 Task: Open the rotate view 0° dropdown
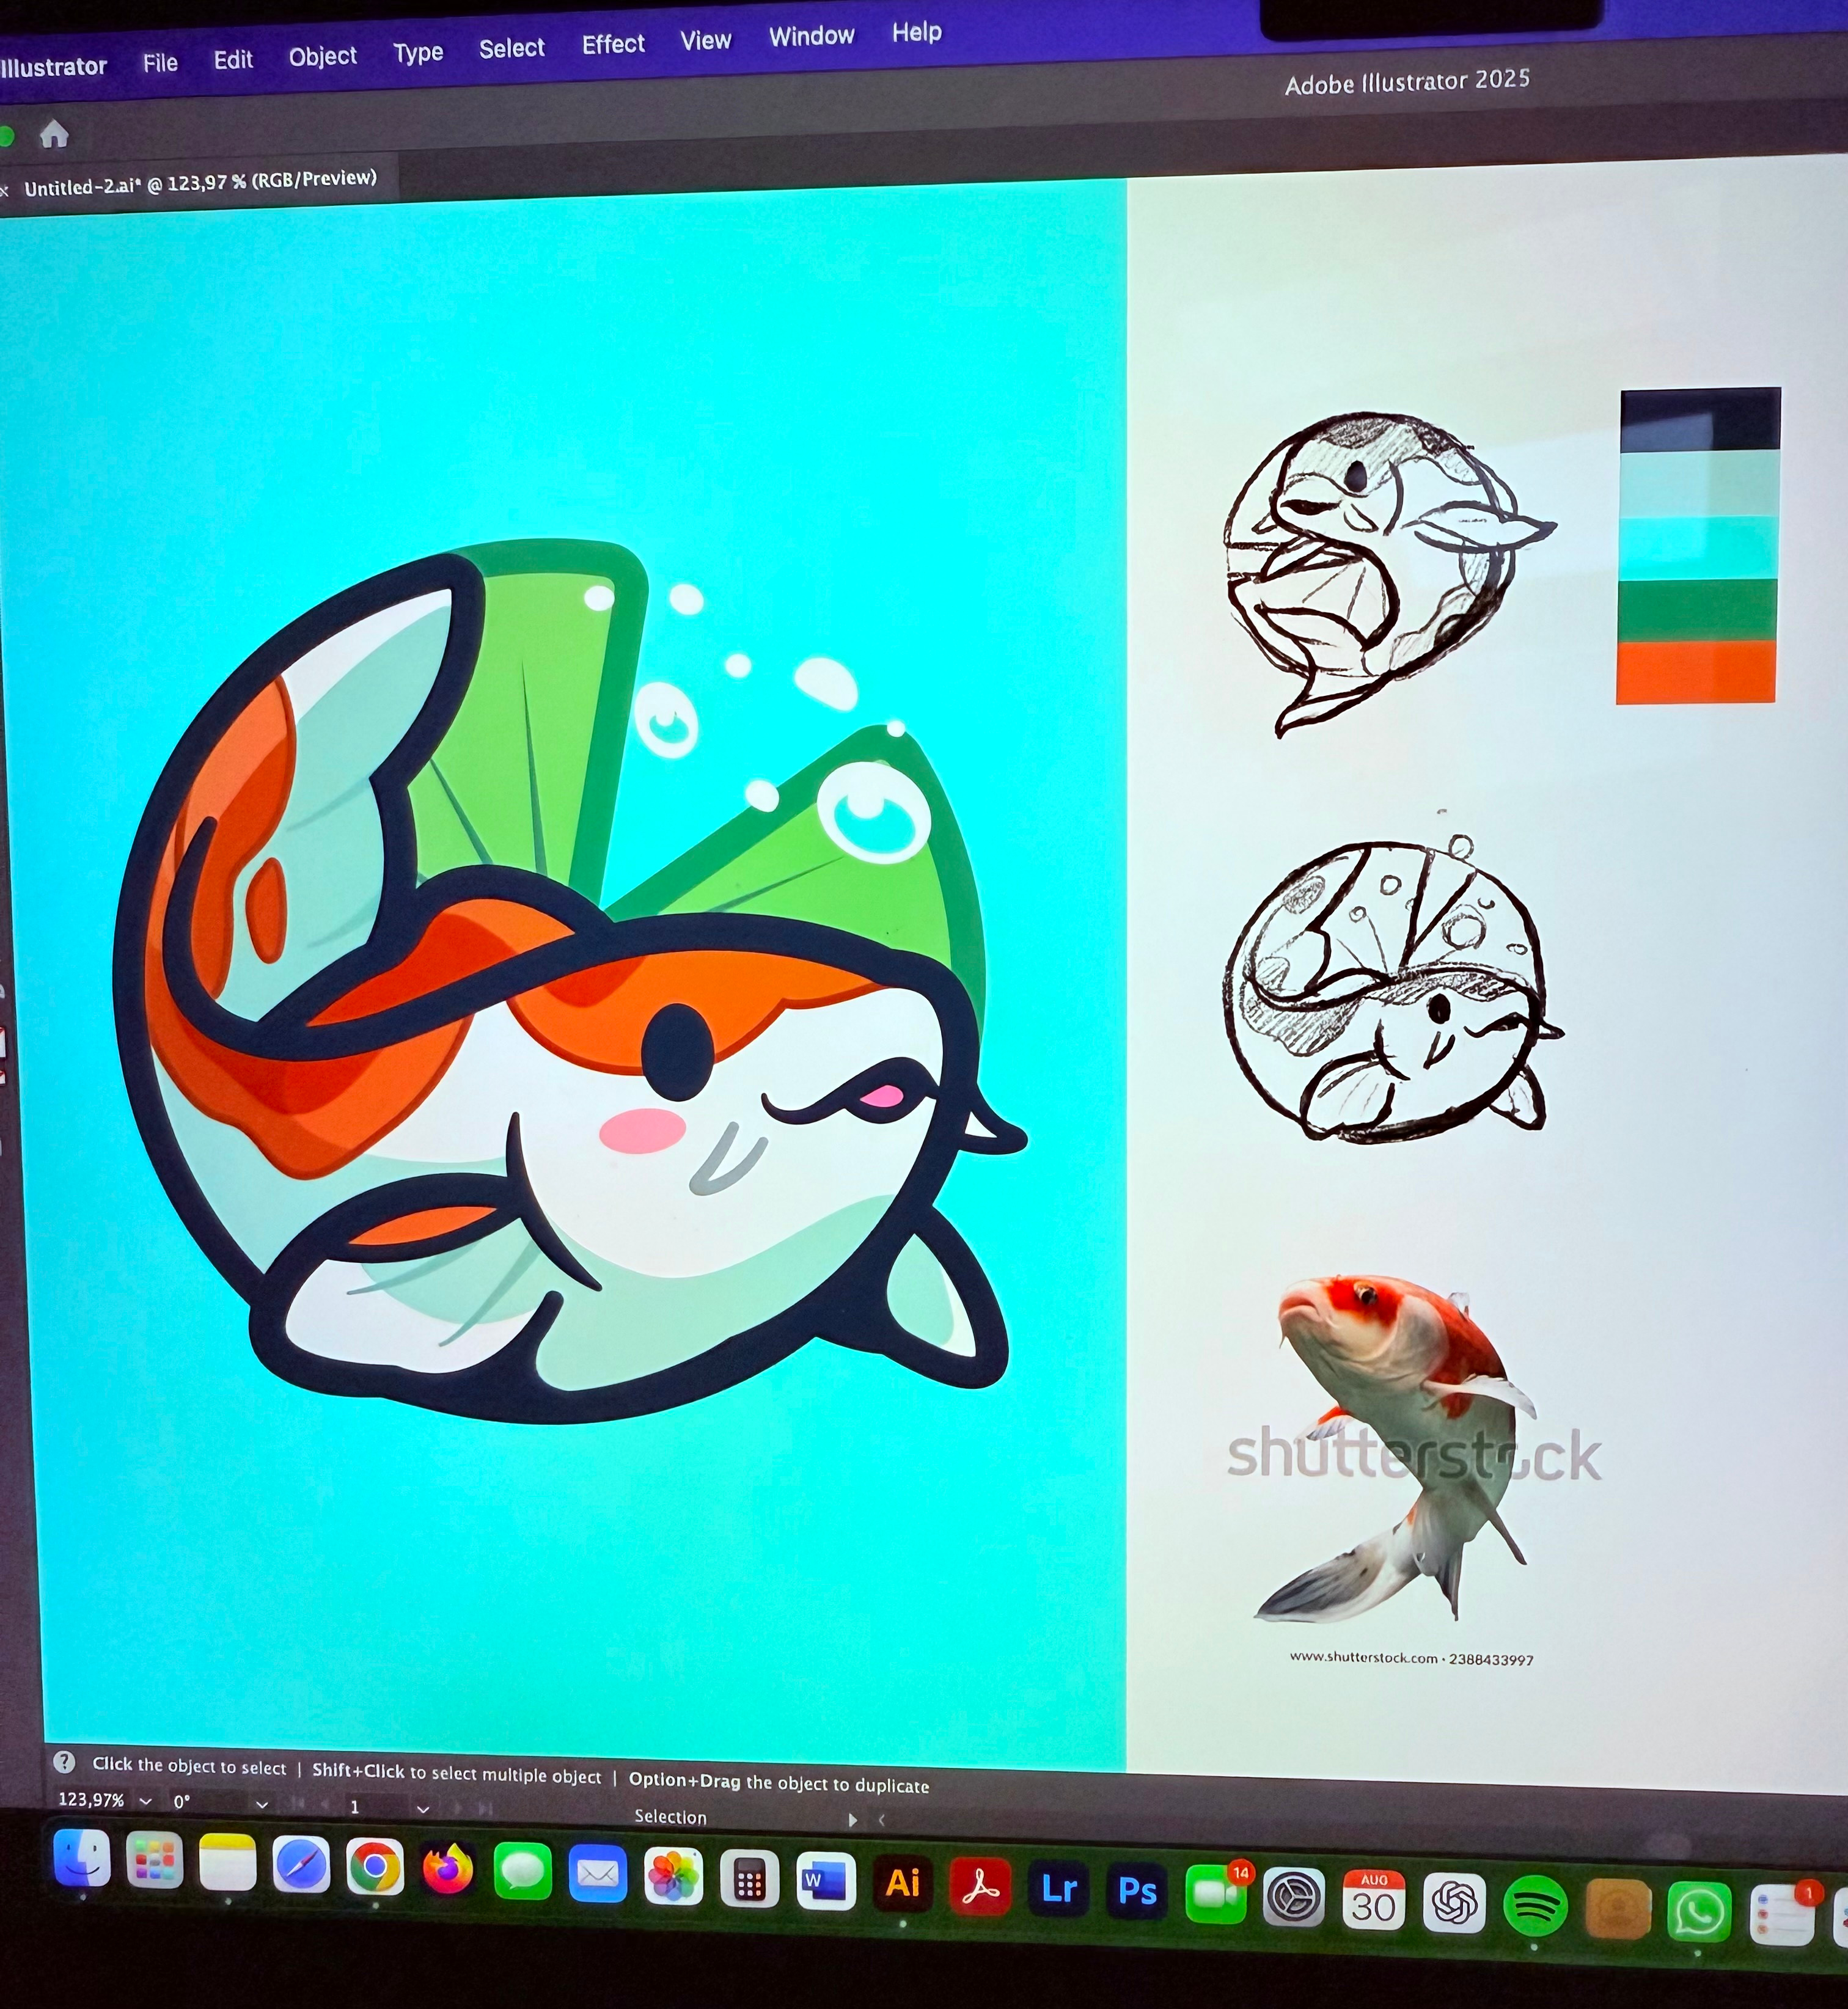[x=262, y=1804]
